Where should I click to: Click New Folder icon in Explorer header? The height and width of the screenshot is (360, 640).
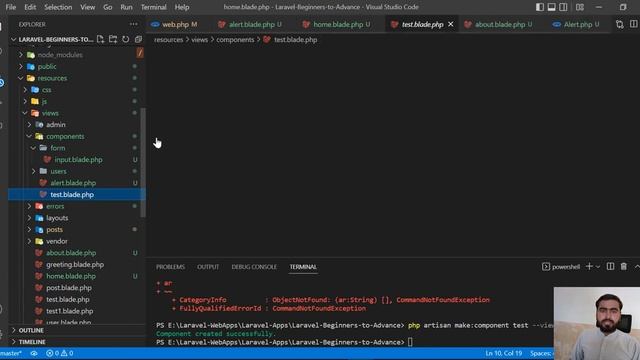click(113, 39)
